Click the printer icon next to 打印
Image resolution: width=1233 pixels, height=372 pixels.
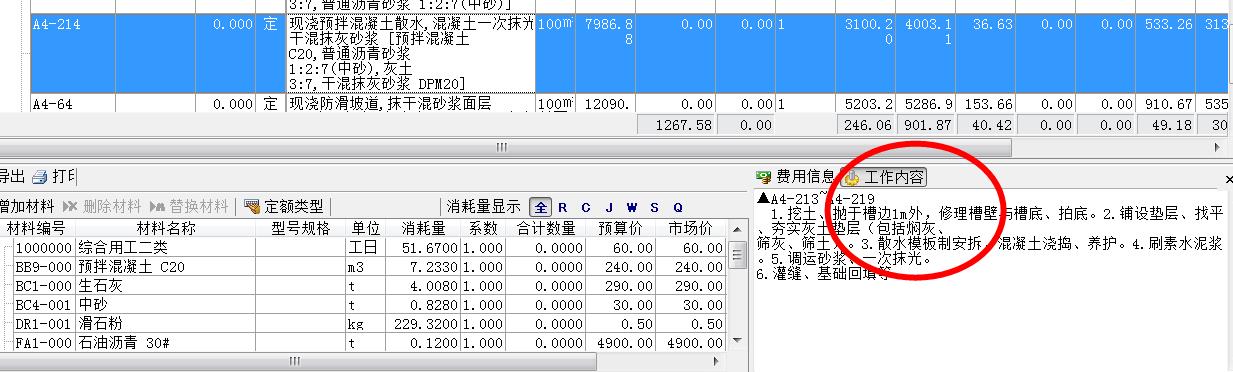pos(39,177)
